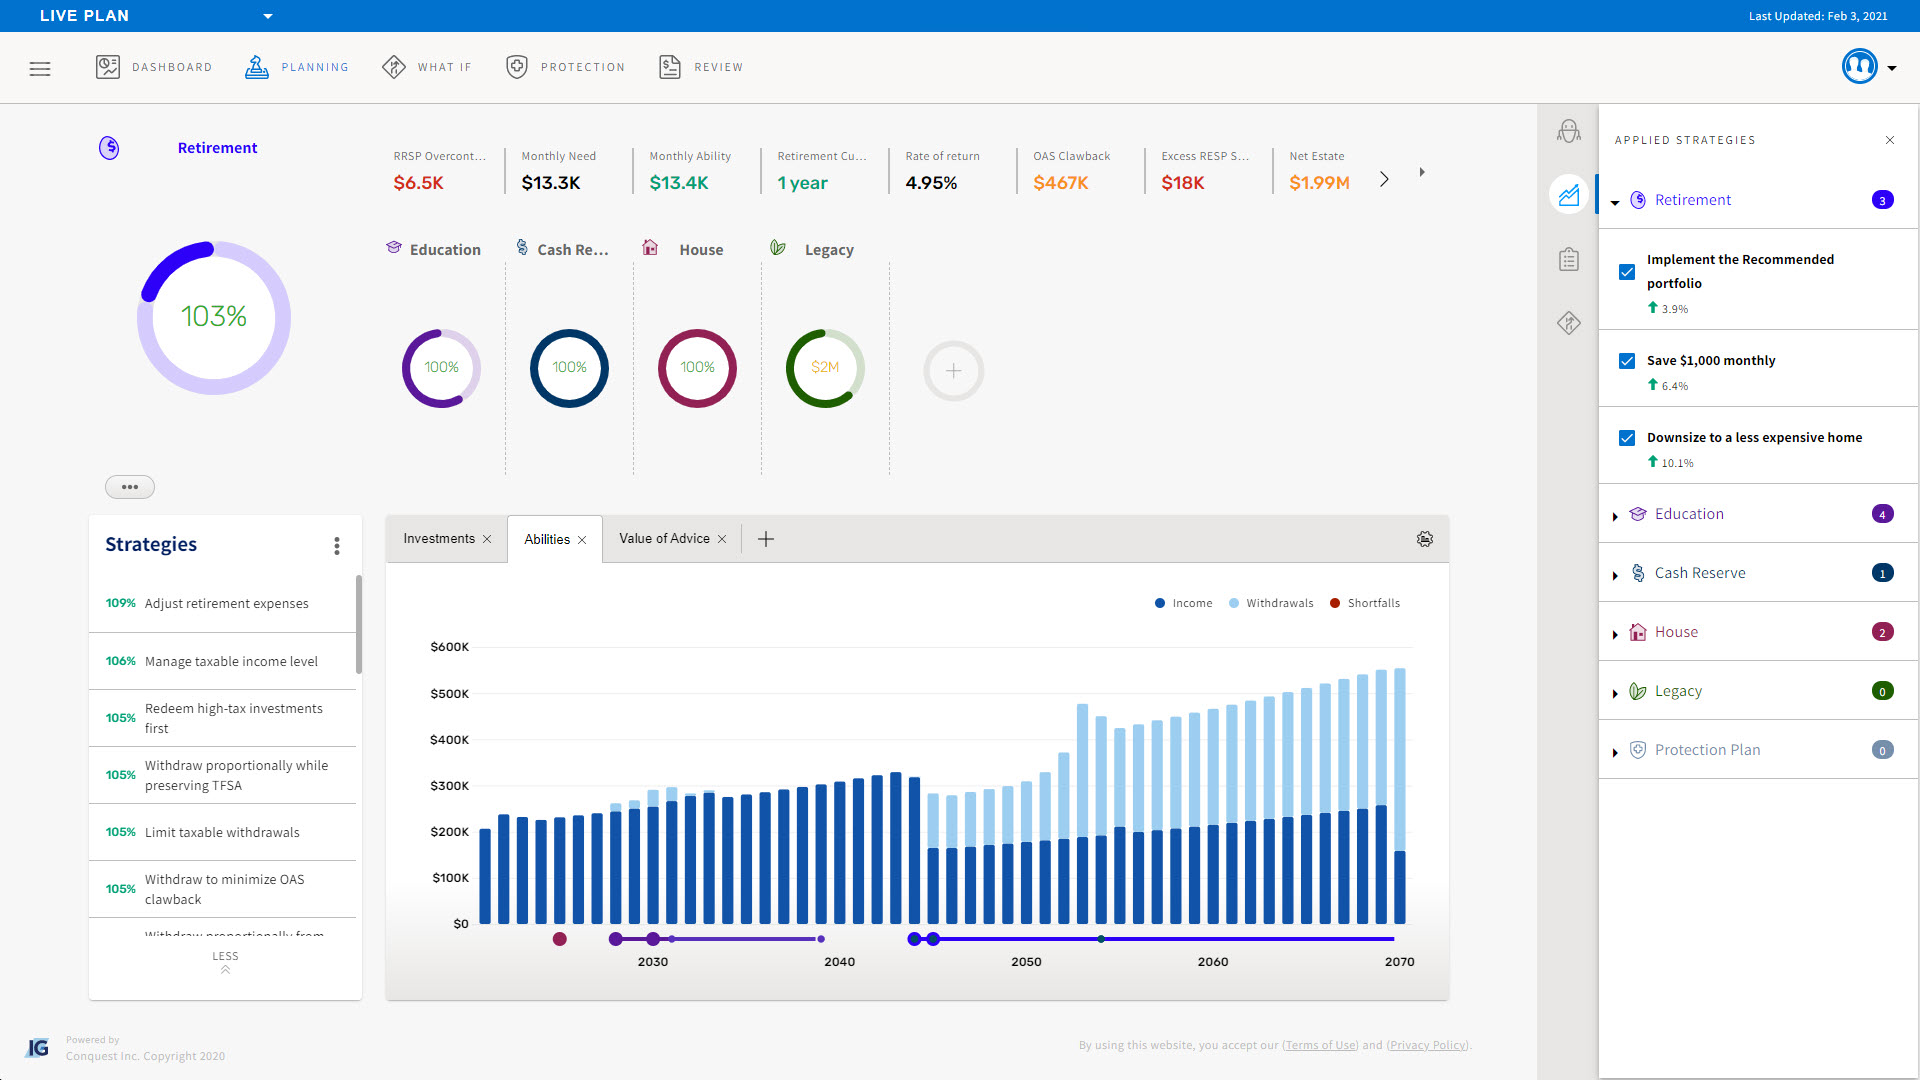Toggle Withdrawals legend series
This screenshot has width=1920, height=1080.
pos(1270,603)
